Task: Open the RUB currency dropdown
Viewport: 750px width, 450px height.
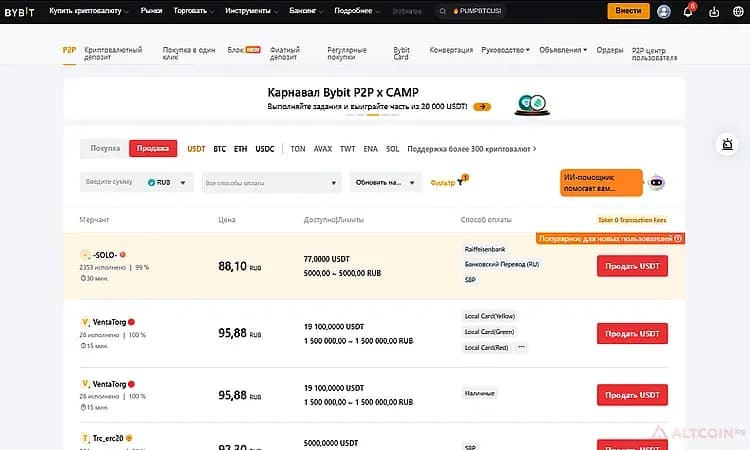Action: [167, 182]
